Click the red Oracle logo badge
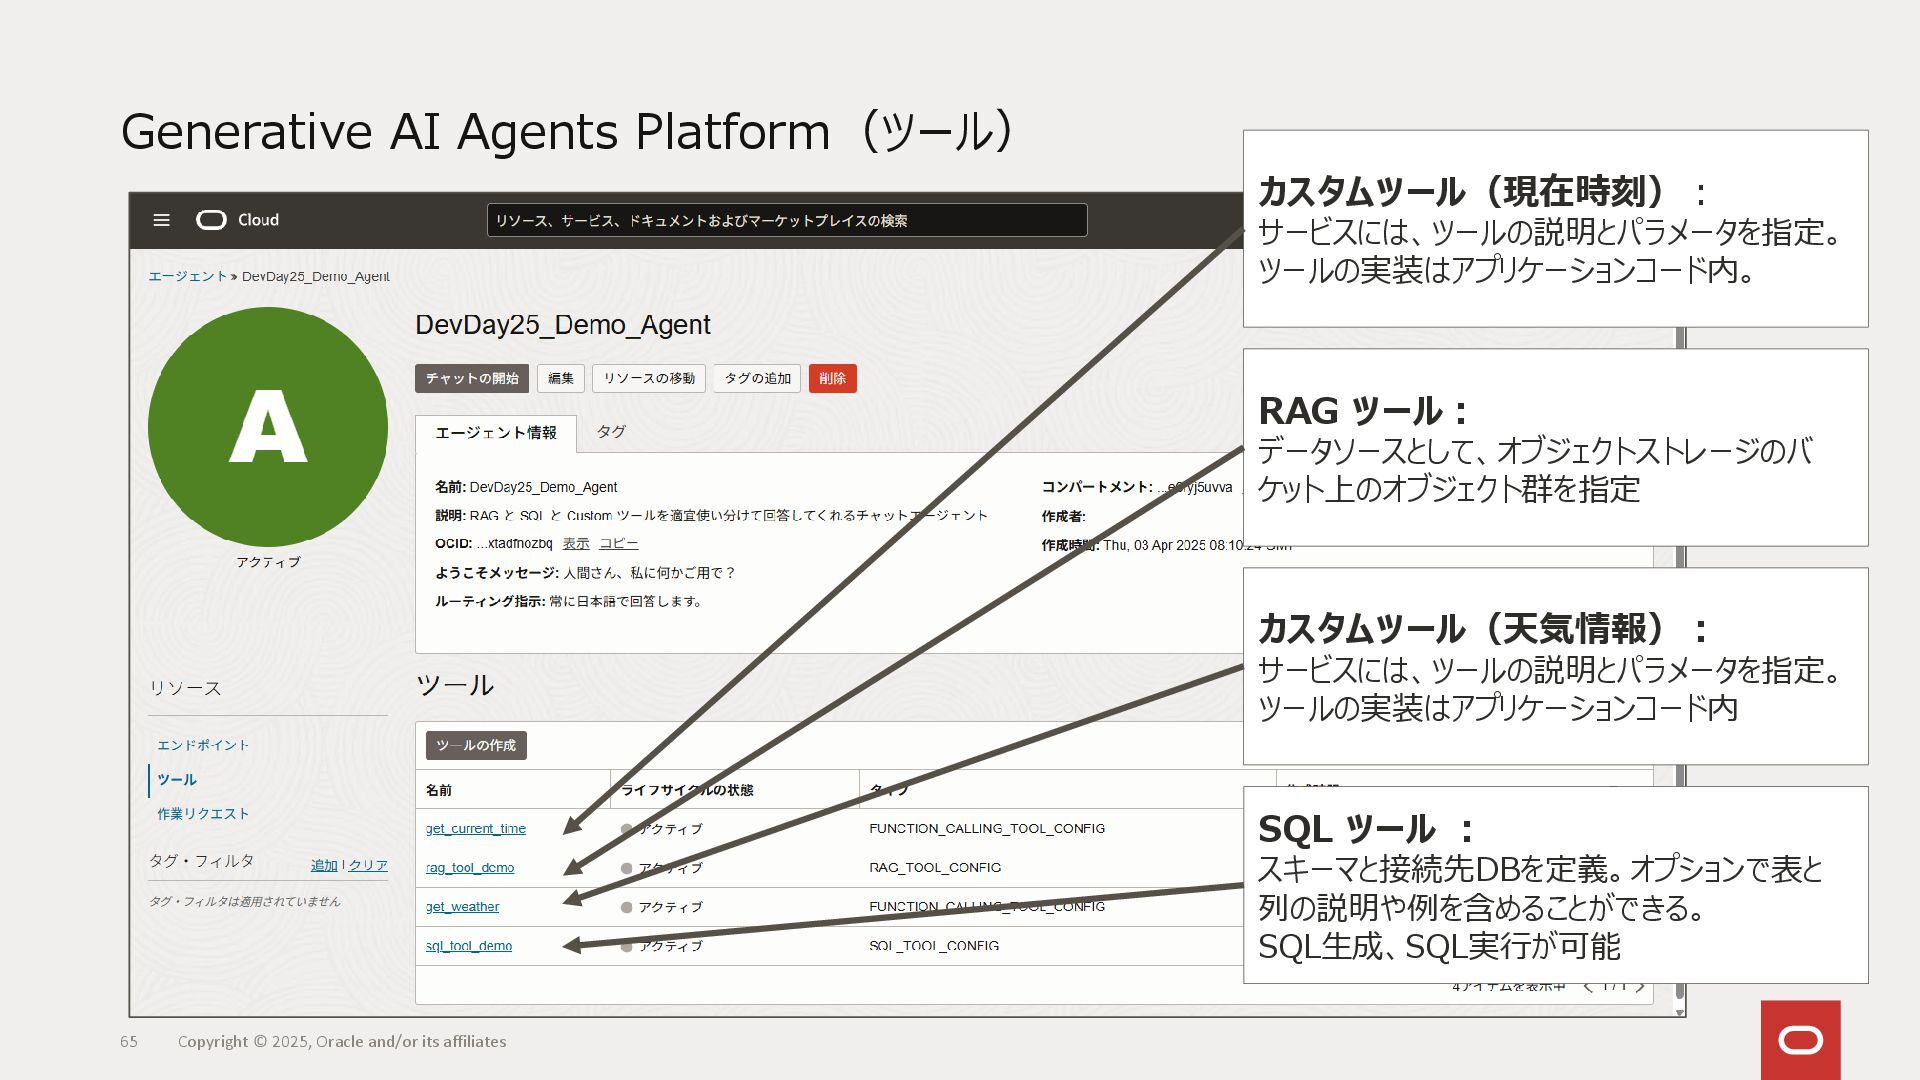The width and height of the screenshot is (1920, 1080). point(1800,1040)
